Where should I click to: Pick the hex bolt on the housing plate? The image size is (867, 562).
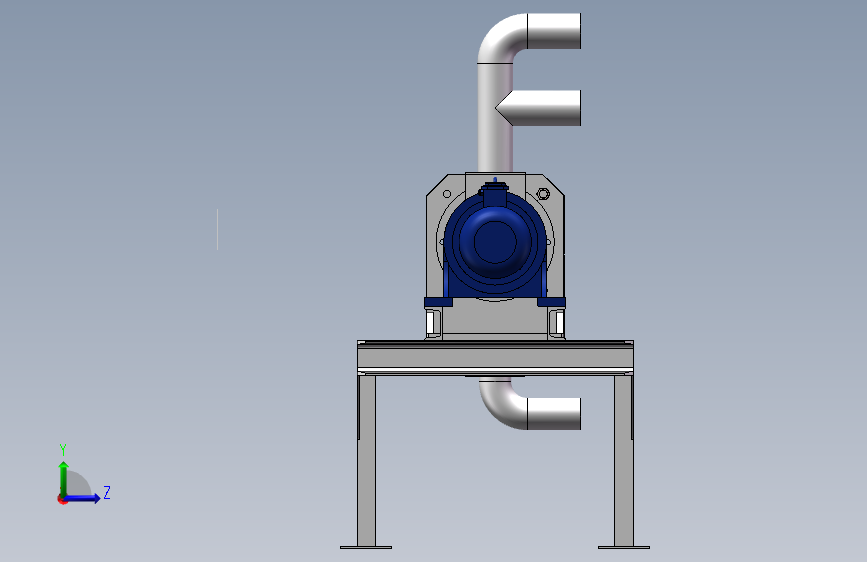tap(543, 194)
